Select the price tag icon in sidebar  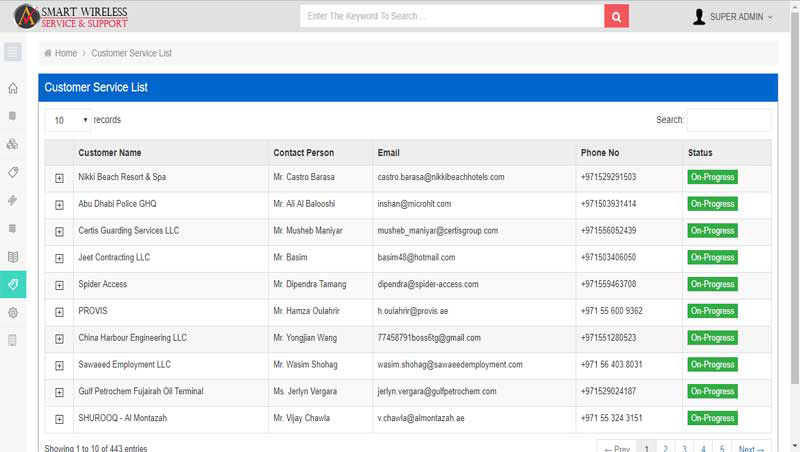click(13, 172)
